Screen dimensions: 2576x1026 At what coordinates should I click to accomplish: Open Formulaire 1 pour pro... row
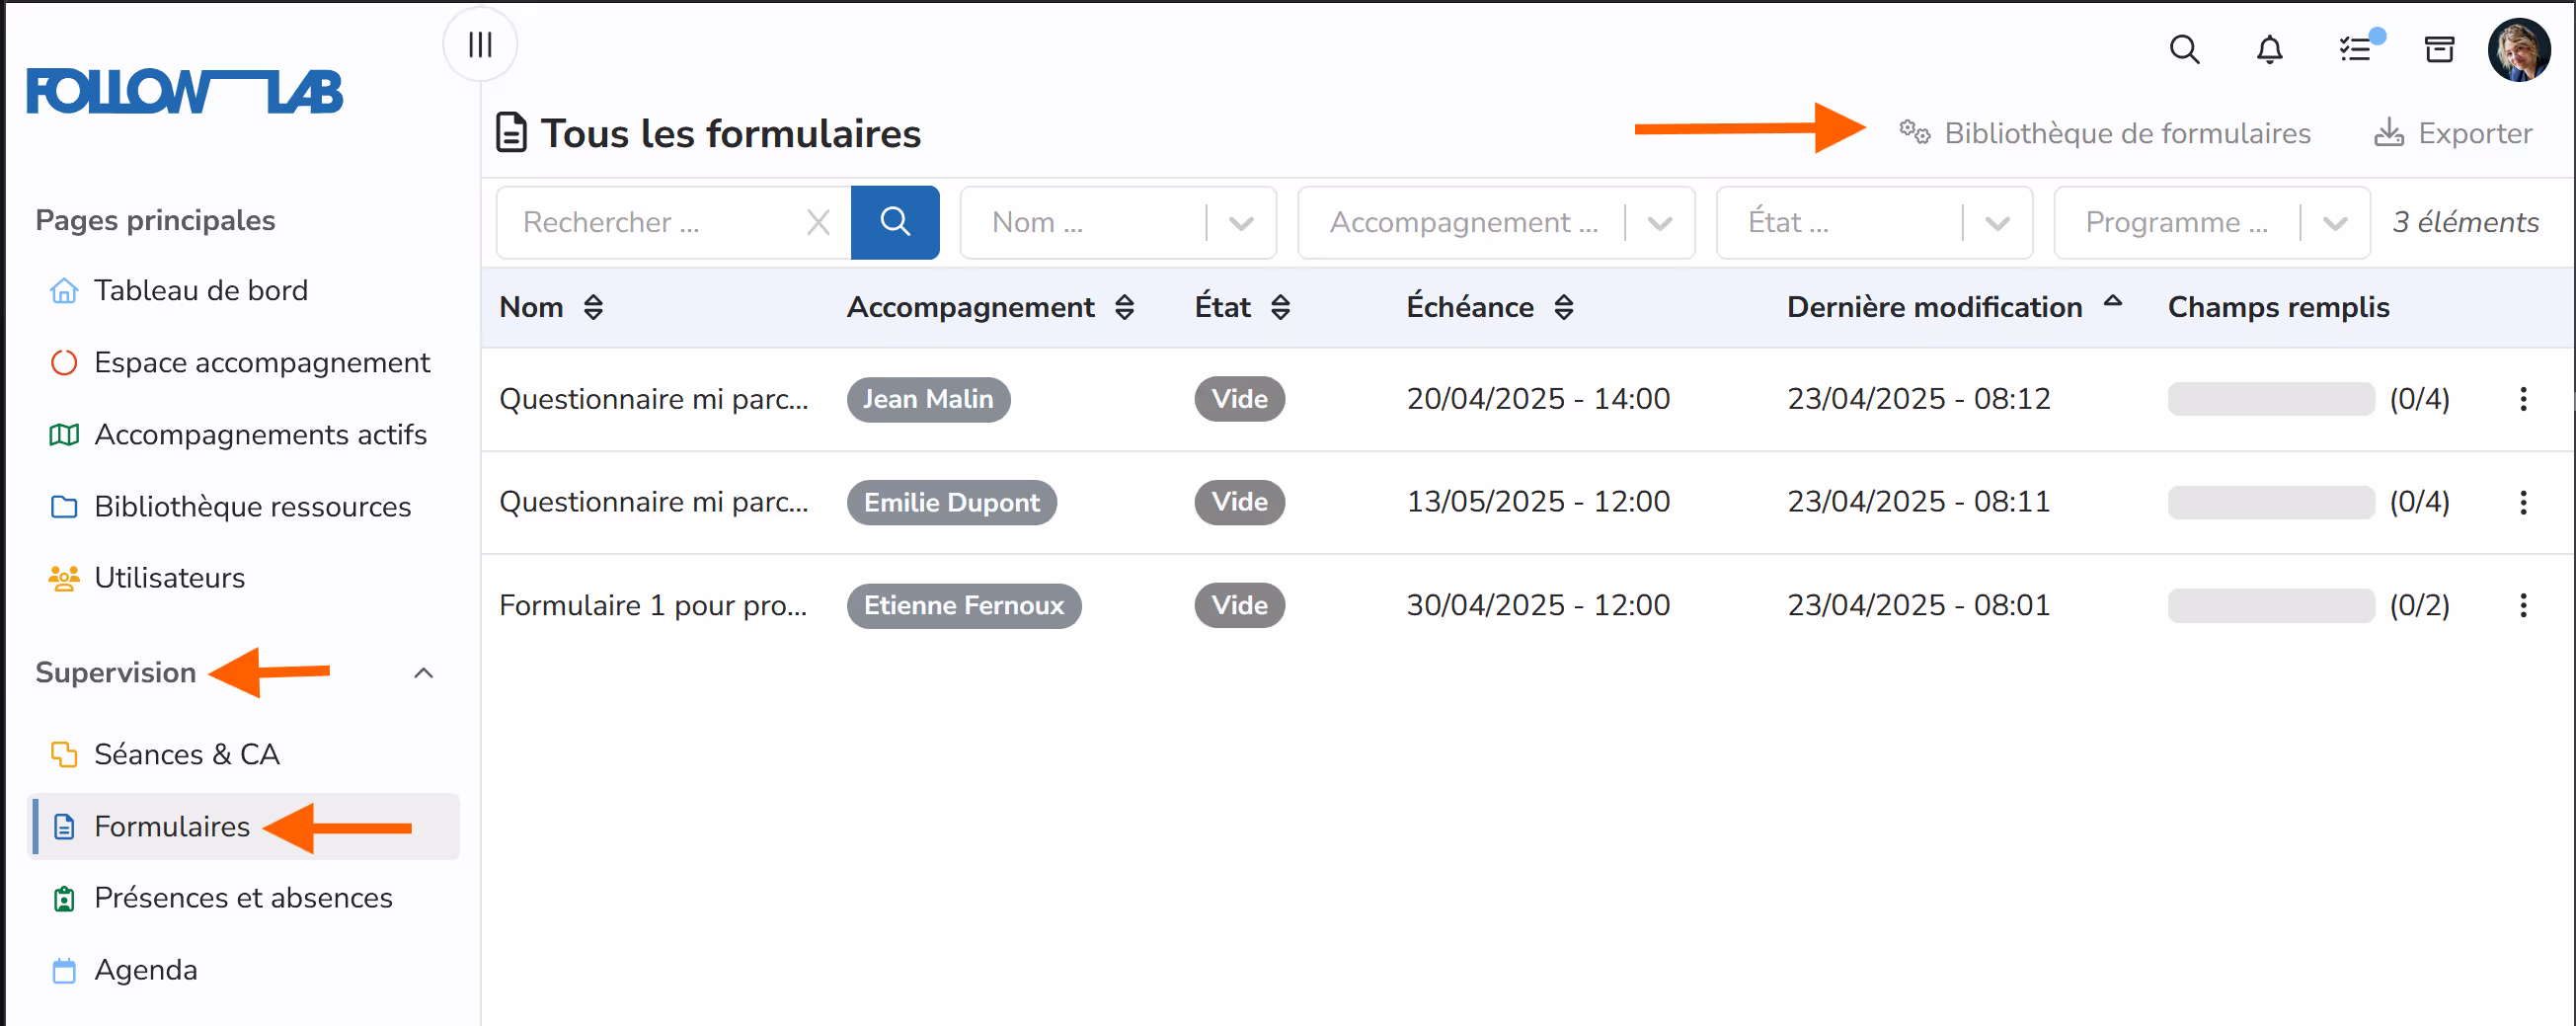tap(653, 605)
